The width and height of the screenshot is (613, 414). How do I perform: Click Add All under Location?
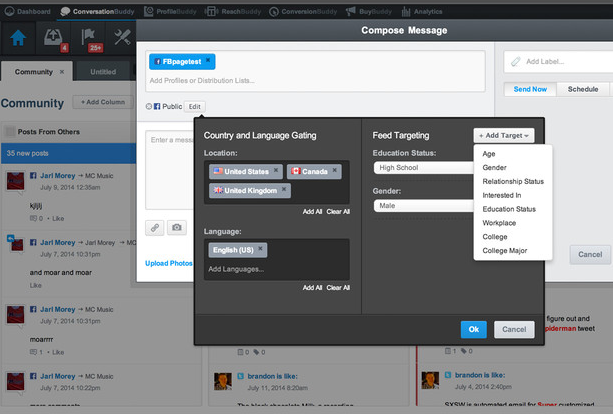(x=312, y=211)
